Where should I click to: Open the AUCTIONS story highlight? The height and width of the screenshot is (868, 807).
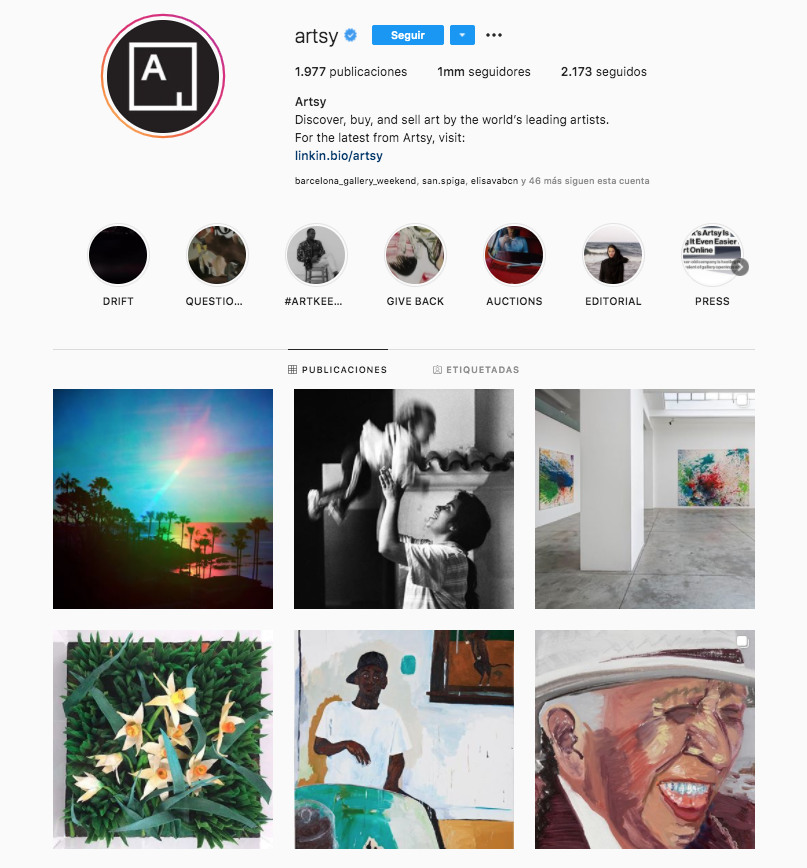click(514, 255)
